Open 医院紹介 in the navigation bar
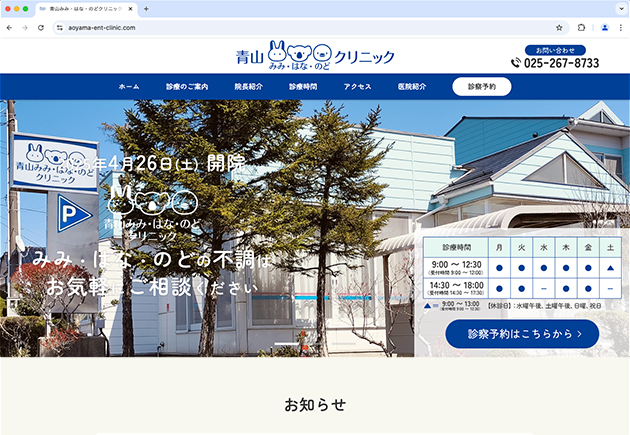Image resolution: width=630 pixels, height=435 pixels. point(411,87)
